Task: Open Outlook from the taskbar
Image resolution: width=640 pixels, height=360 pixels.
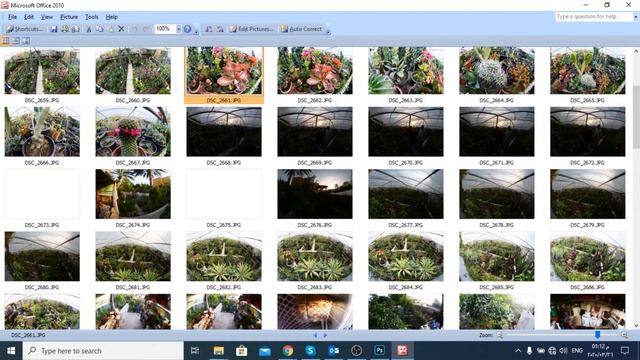Action: pos(333,350)
